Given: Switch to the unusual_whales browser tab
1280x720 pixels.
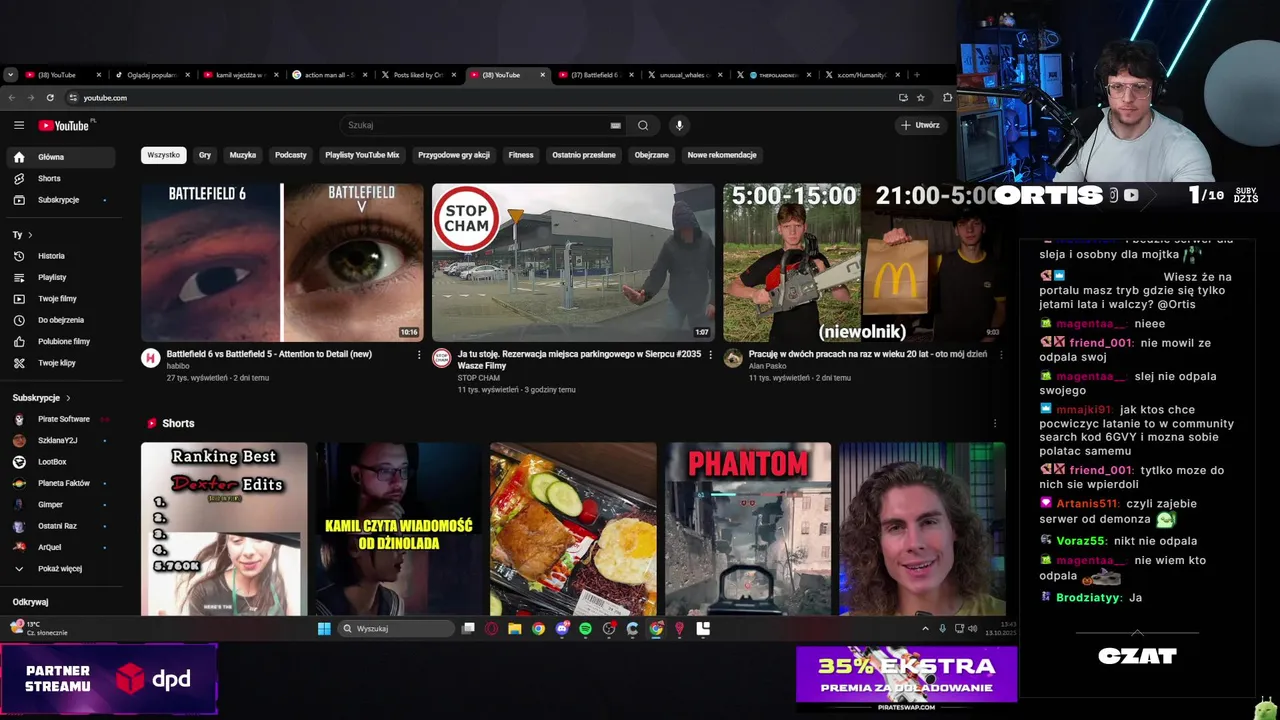Looking at the screenshot, I should click(685, 75).
